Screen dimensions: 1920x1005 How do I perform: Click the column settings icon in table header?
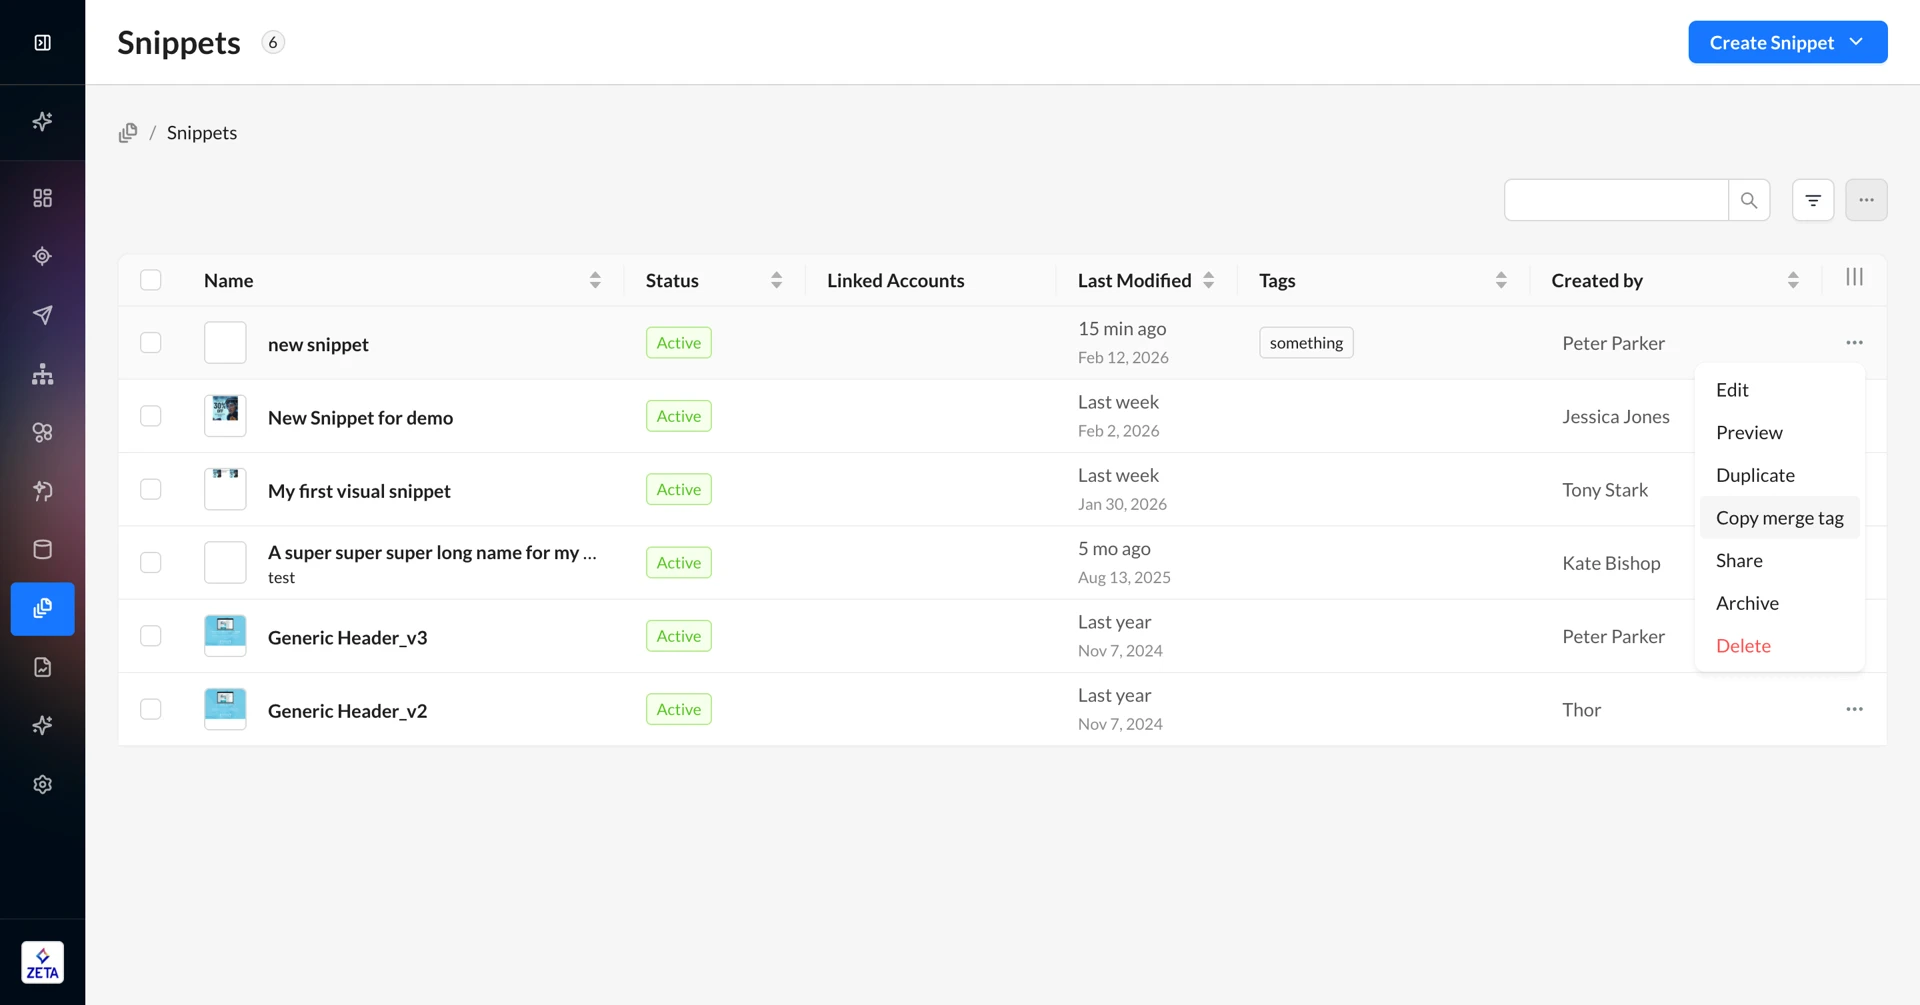(x=1854, y=278)
